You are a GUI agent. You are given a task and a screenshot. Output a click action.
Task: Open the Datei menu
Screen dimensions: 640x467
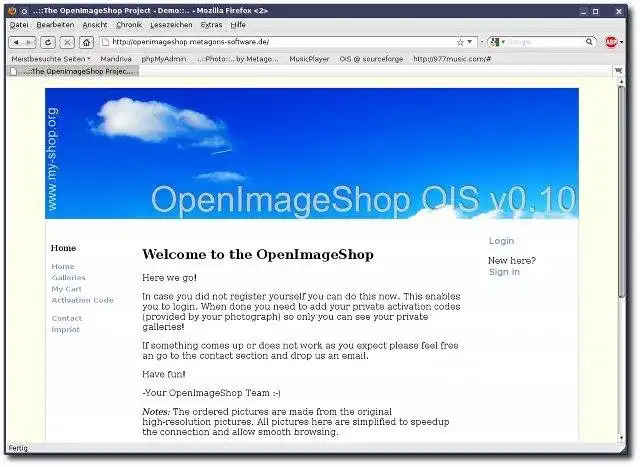19,25
